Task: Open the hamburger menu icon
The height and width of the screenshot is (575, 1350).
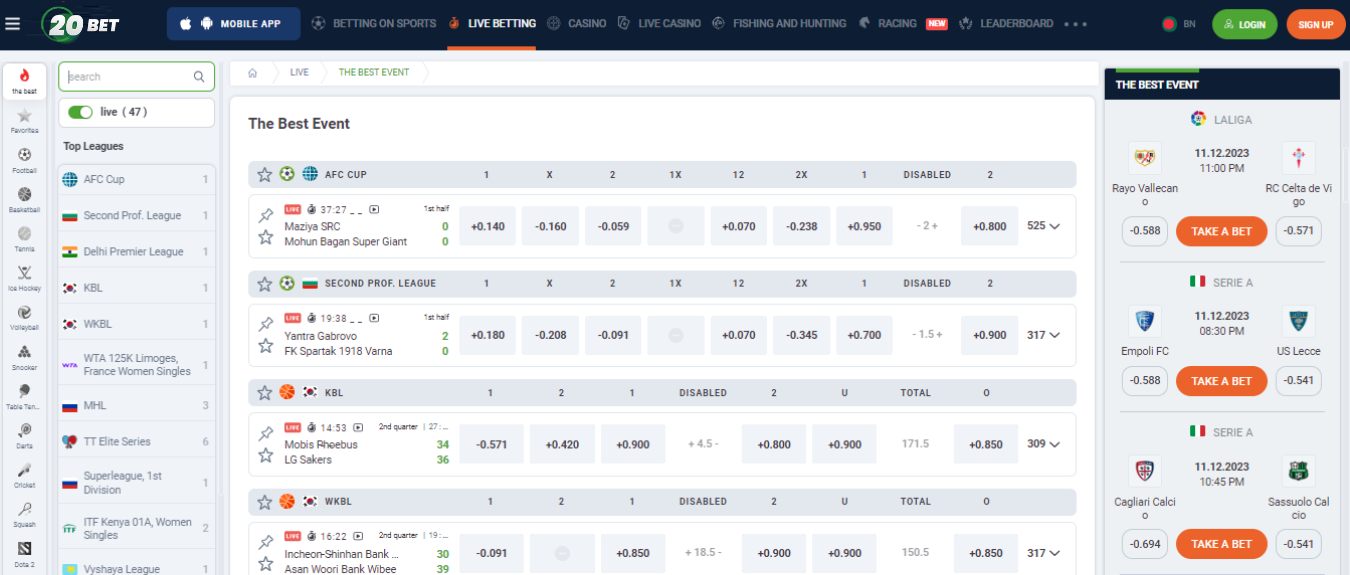Action: point(12,23)
